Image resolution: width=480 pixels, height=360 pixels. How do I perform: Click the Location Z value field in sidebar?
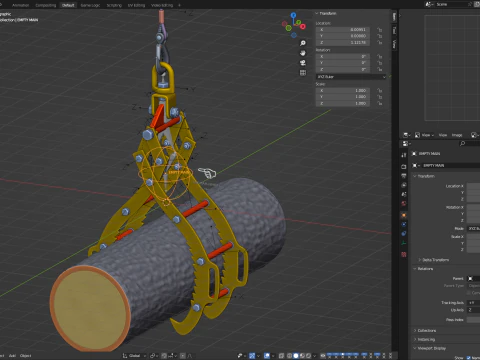[343, 42]
